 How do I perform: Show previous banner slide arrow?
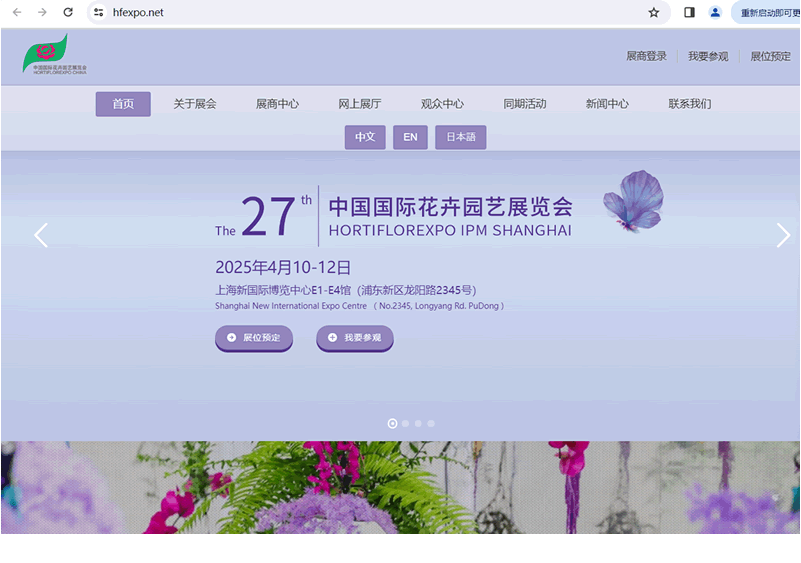pyautogui.click(x=41, y=235)
